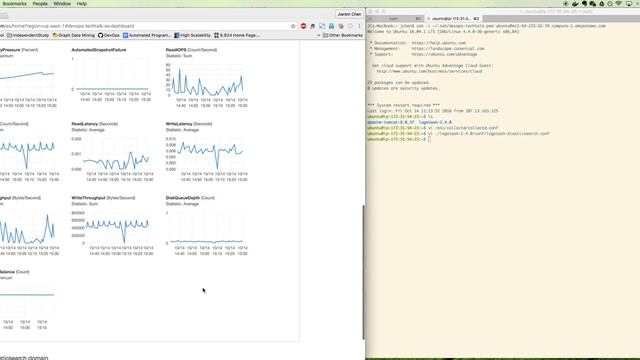Image resolution: width=640 pixels, height=360 pixels.
Task: Click the red AdBlock extension icon
Action: pyautogui.click(x=303, y=26)
